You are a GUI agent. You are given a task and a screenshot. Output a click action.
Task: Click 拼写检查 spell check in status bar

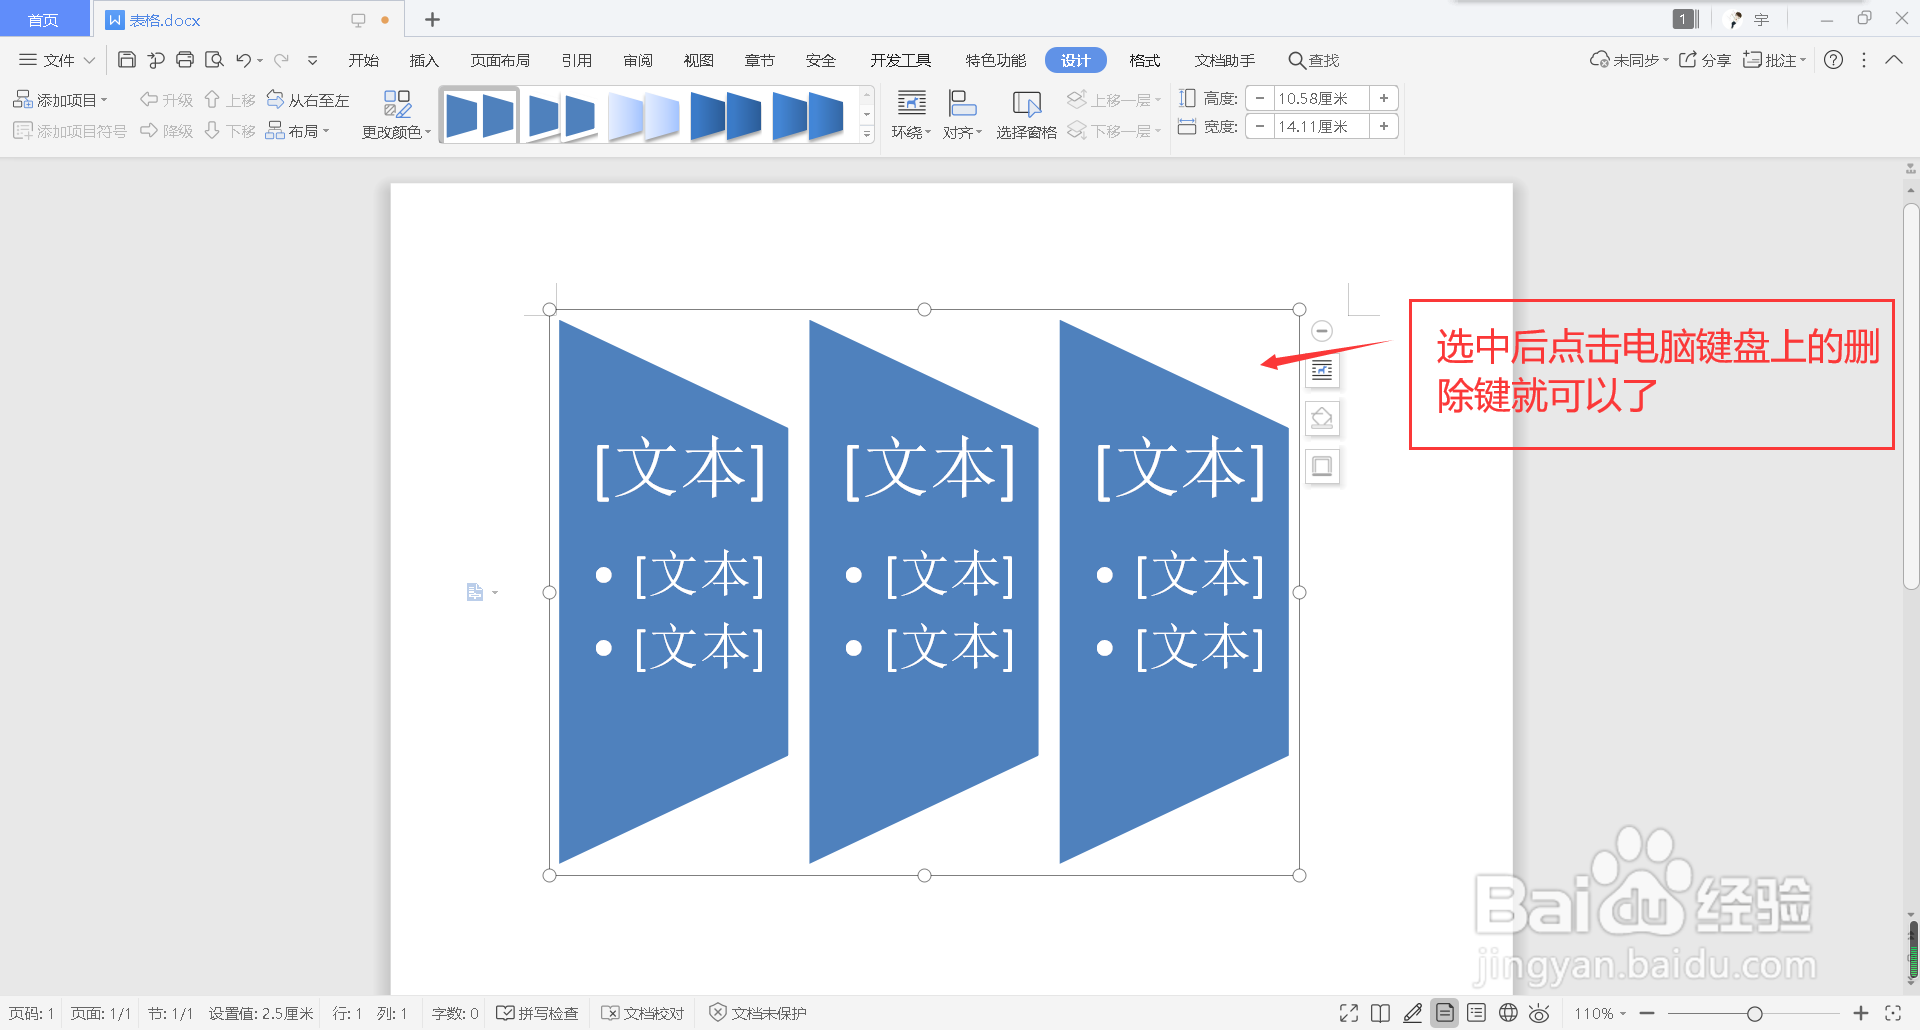click(538, 1013)
